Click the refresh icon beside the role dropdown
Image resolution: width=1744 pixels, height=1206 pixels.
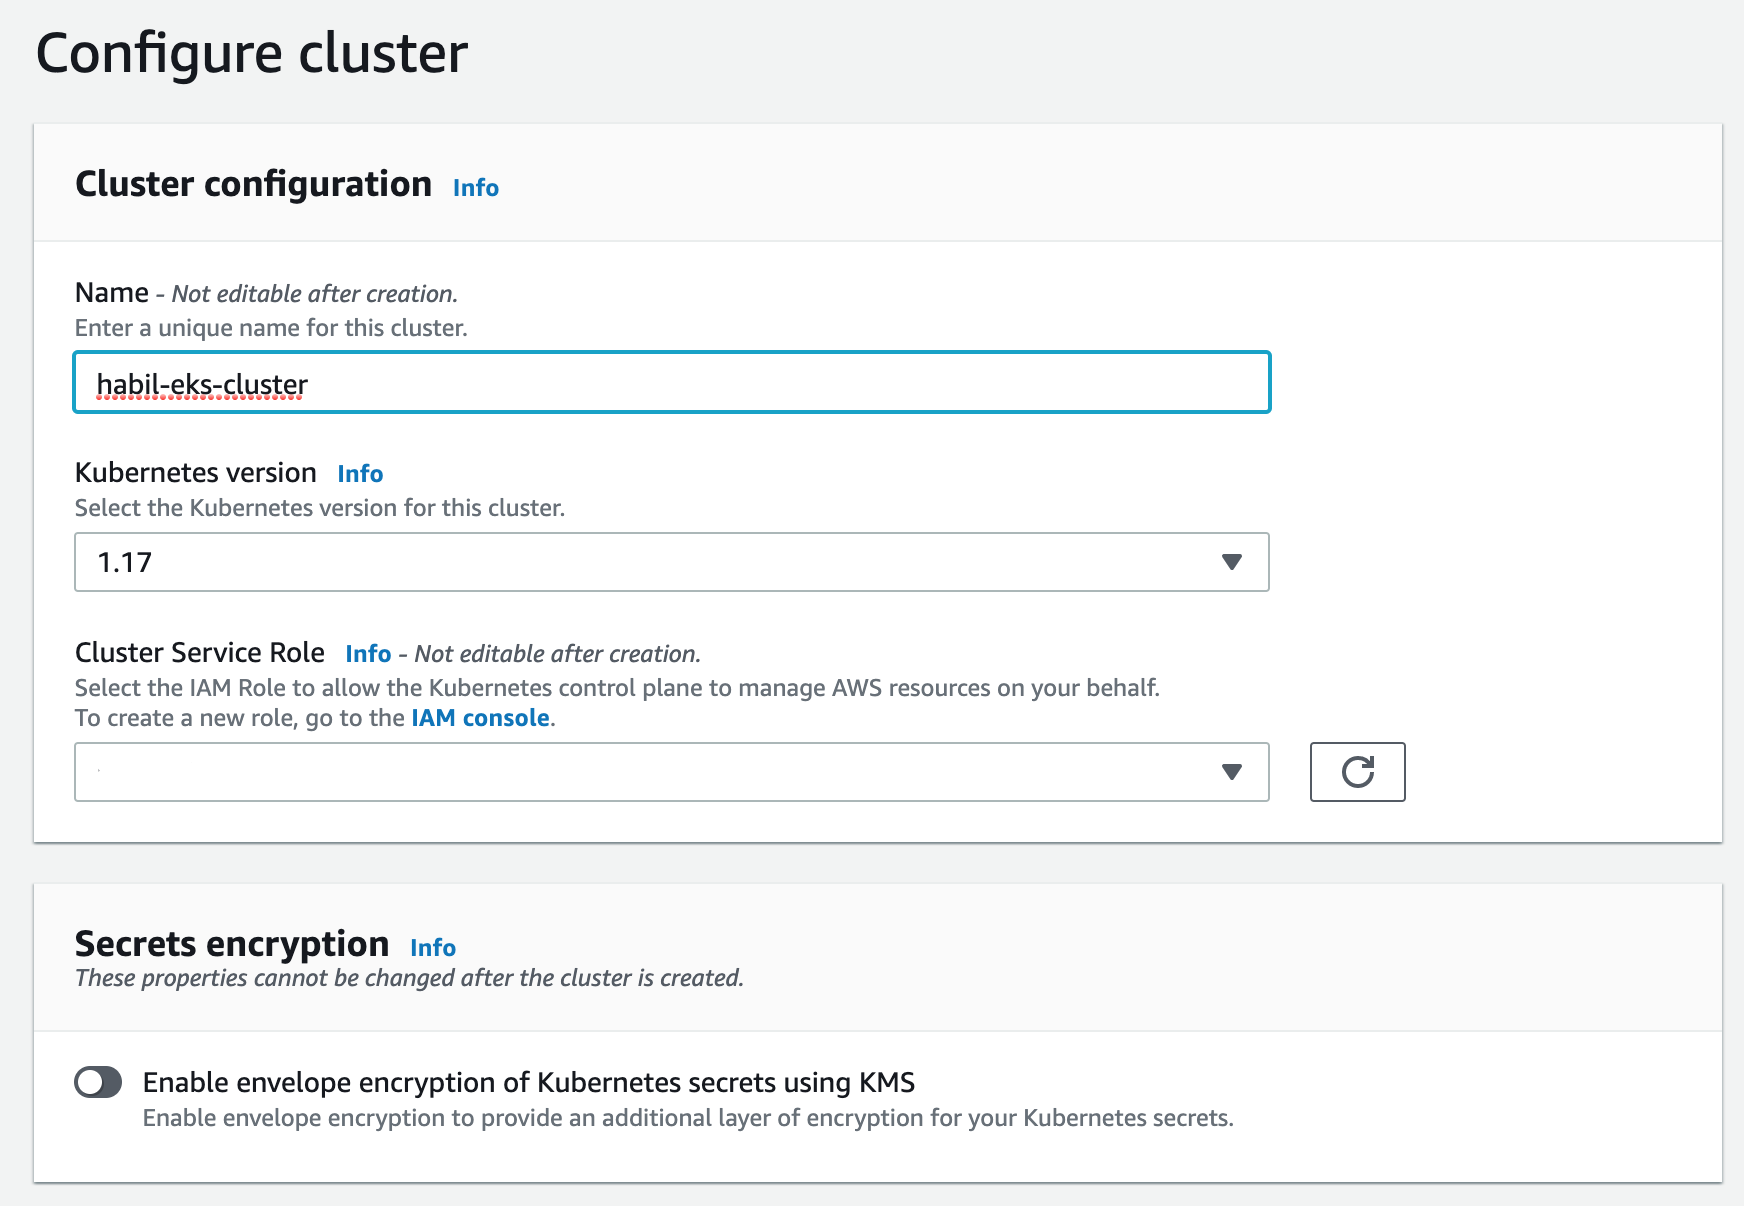coord(1357,772)
